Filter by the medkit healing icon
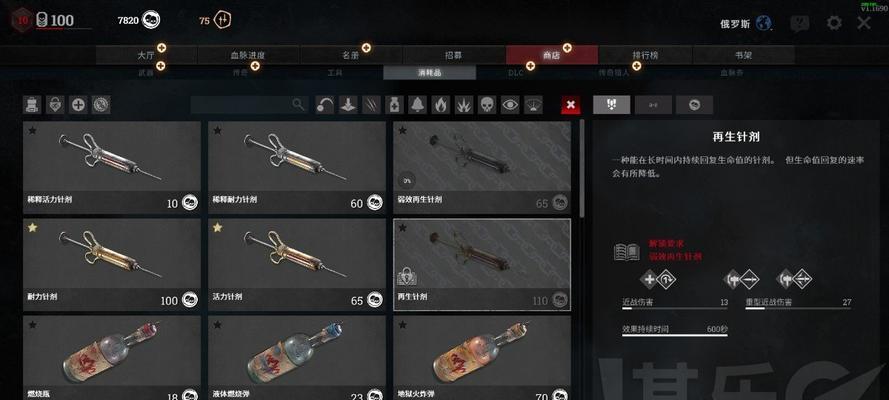 point(394,105)
